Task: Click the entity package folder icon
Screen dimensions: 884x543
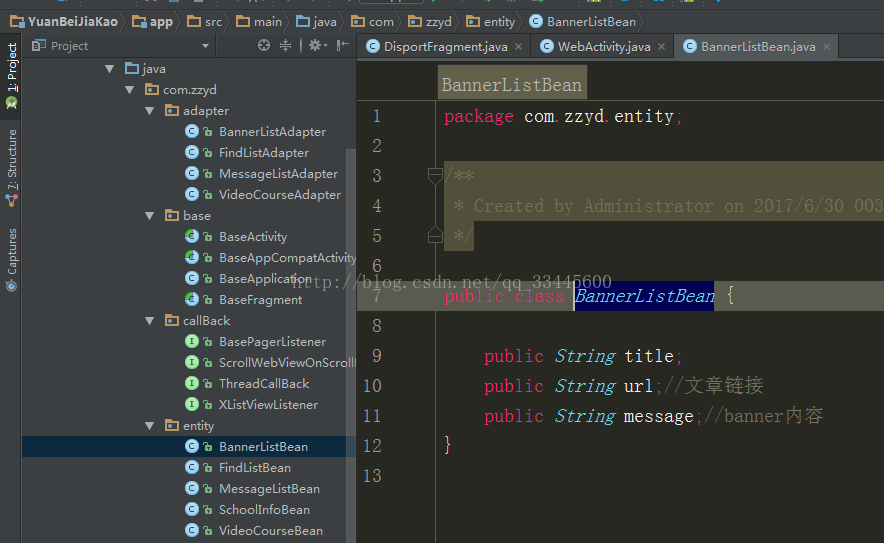Action: tap(172, 425)
